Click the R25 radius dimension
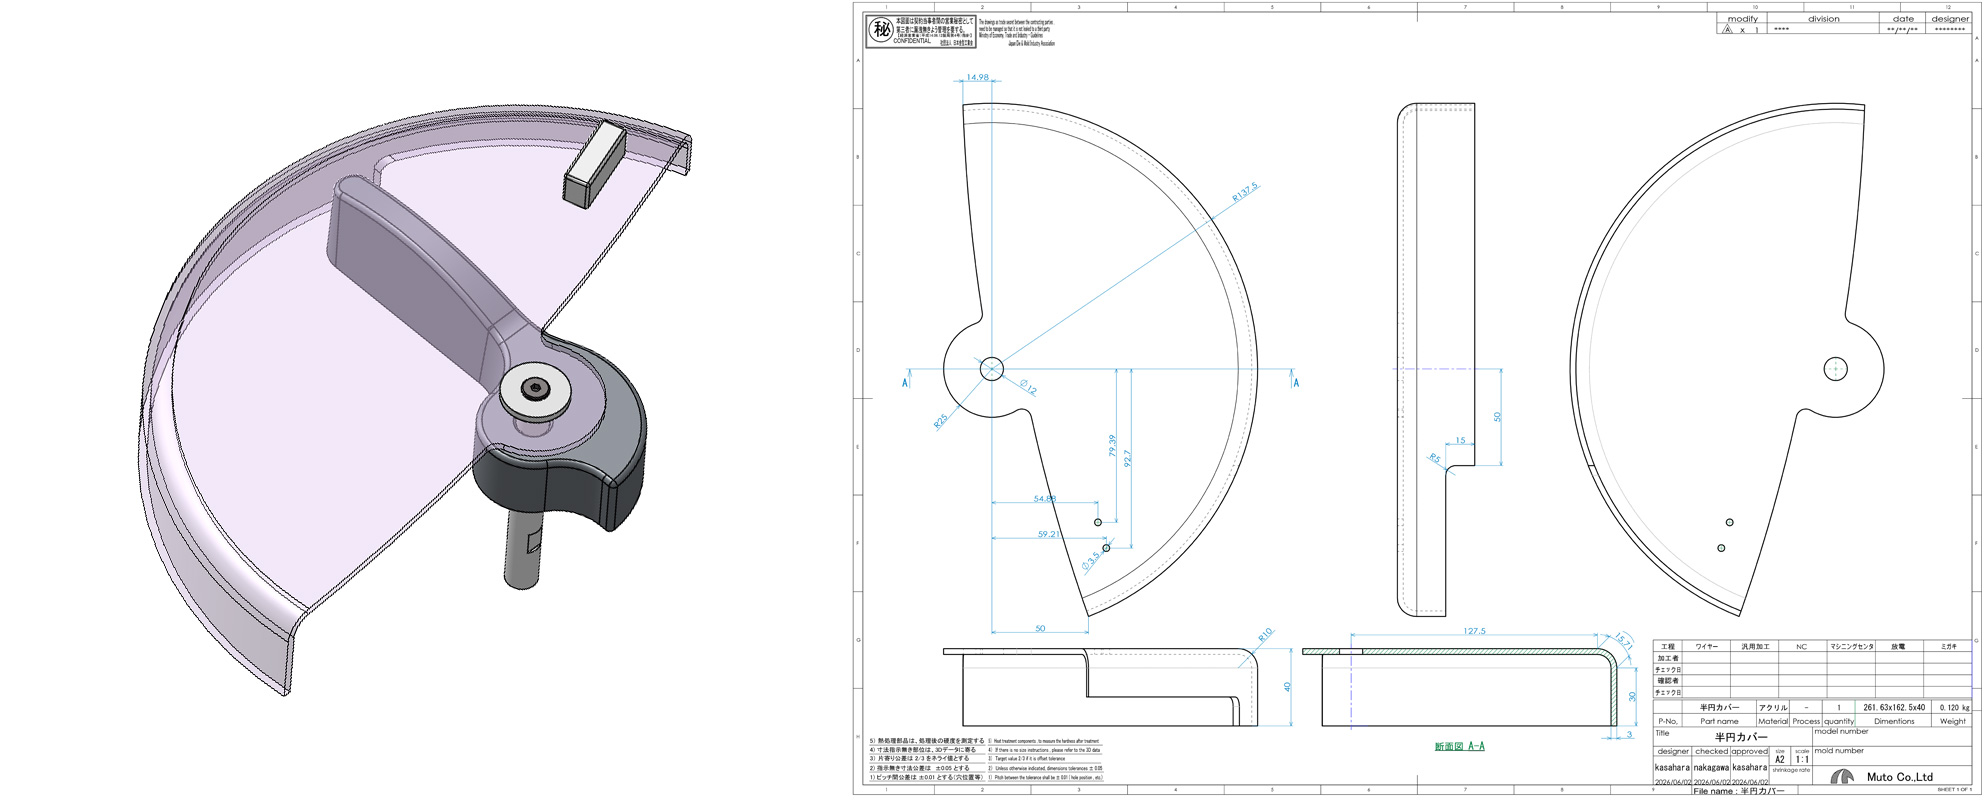Viewport: 1986px width, 800px height. tap(940, 422)
